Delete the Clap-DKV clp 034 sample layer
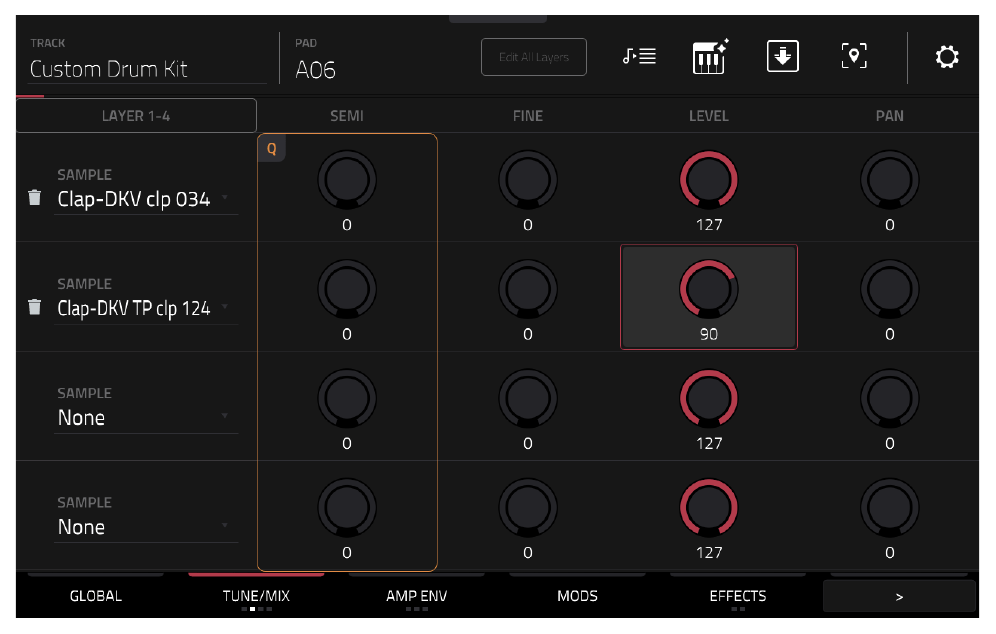 coord(35,198)
